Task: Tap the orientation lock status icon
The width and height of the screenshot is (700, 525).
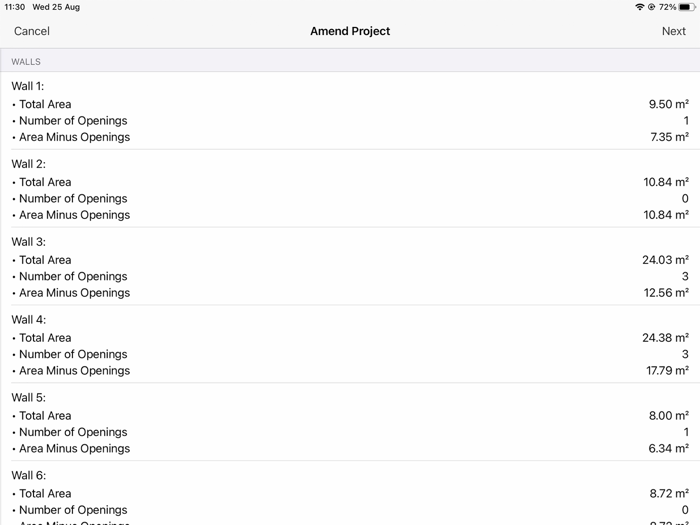Action: (x=651, y=7)
